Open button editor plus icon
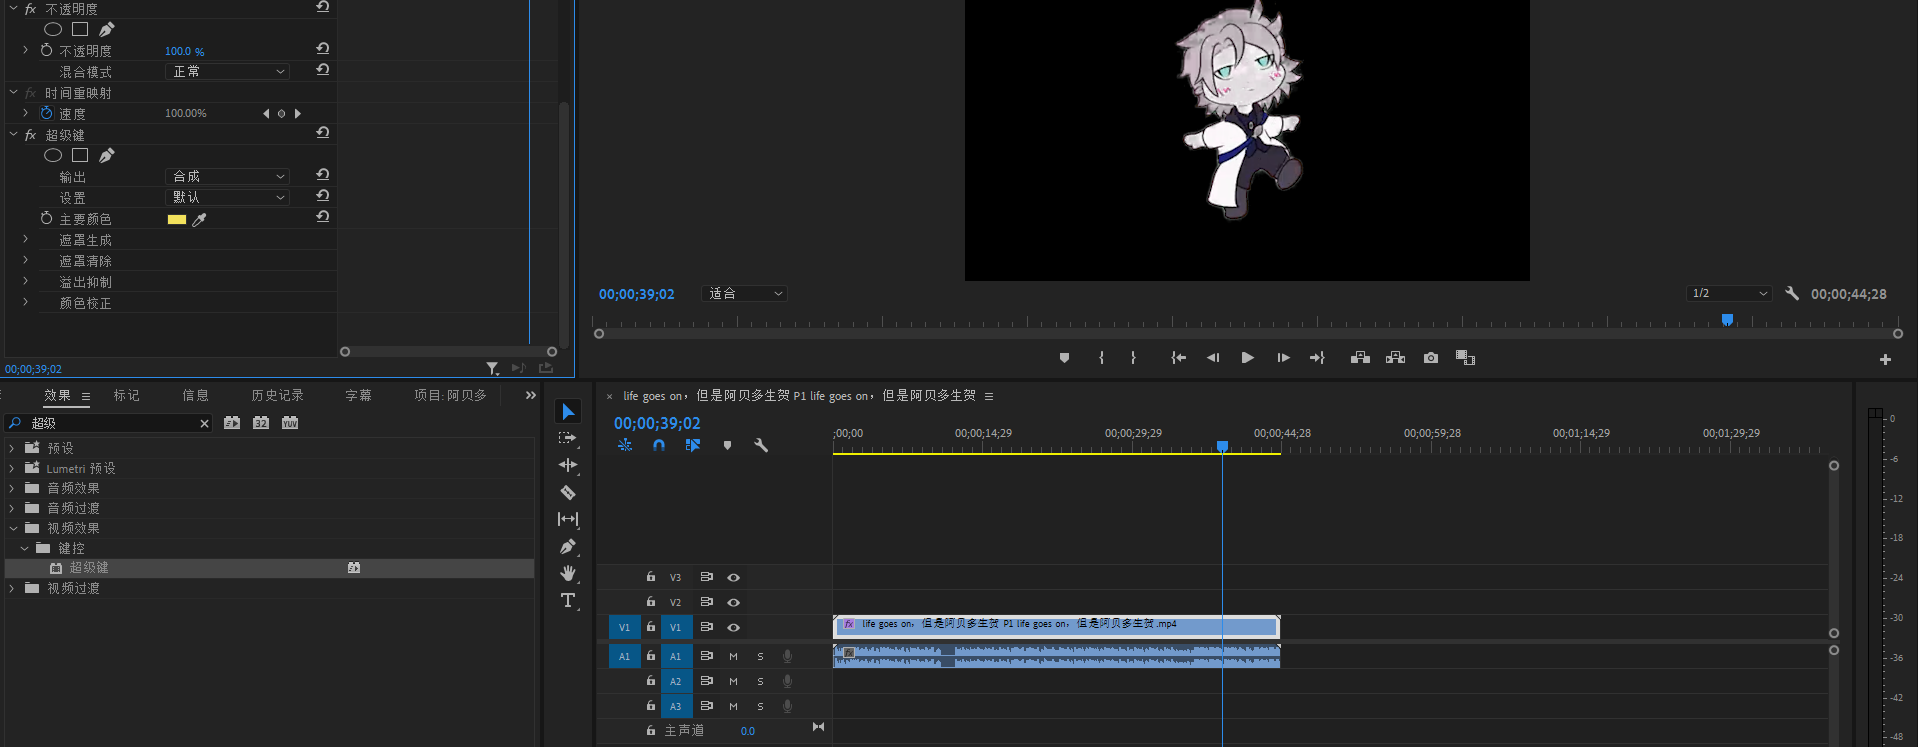Image resolution: width=1918 pixels, height=747 pixels. pos(1885,359)
